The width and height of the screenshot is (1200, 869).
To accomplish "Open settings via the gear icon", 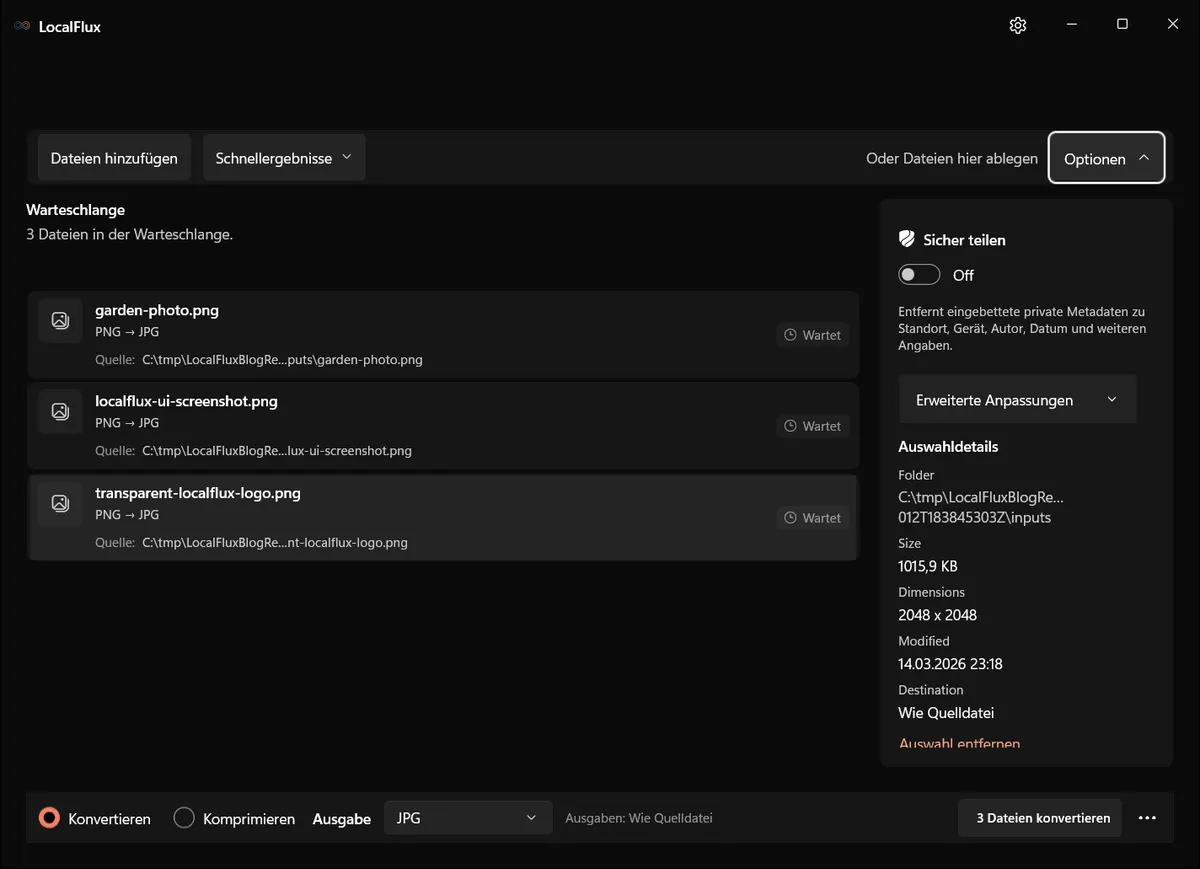I will pos(1018,25).
